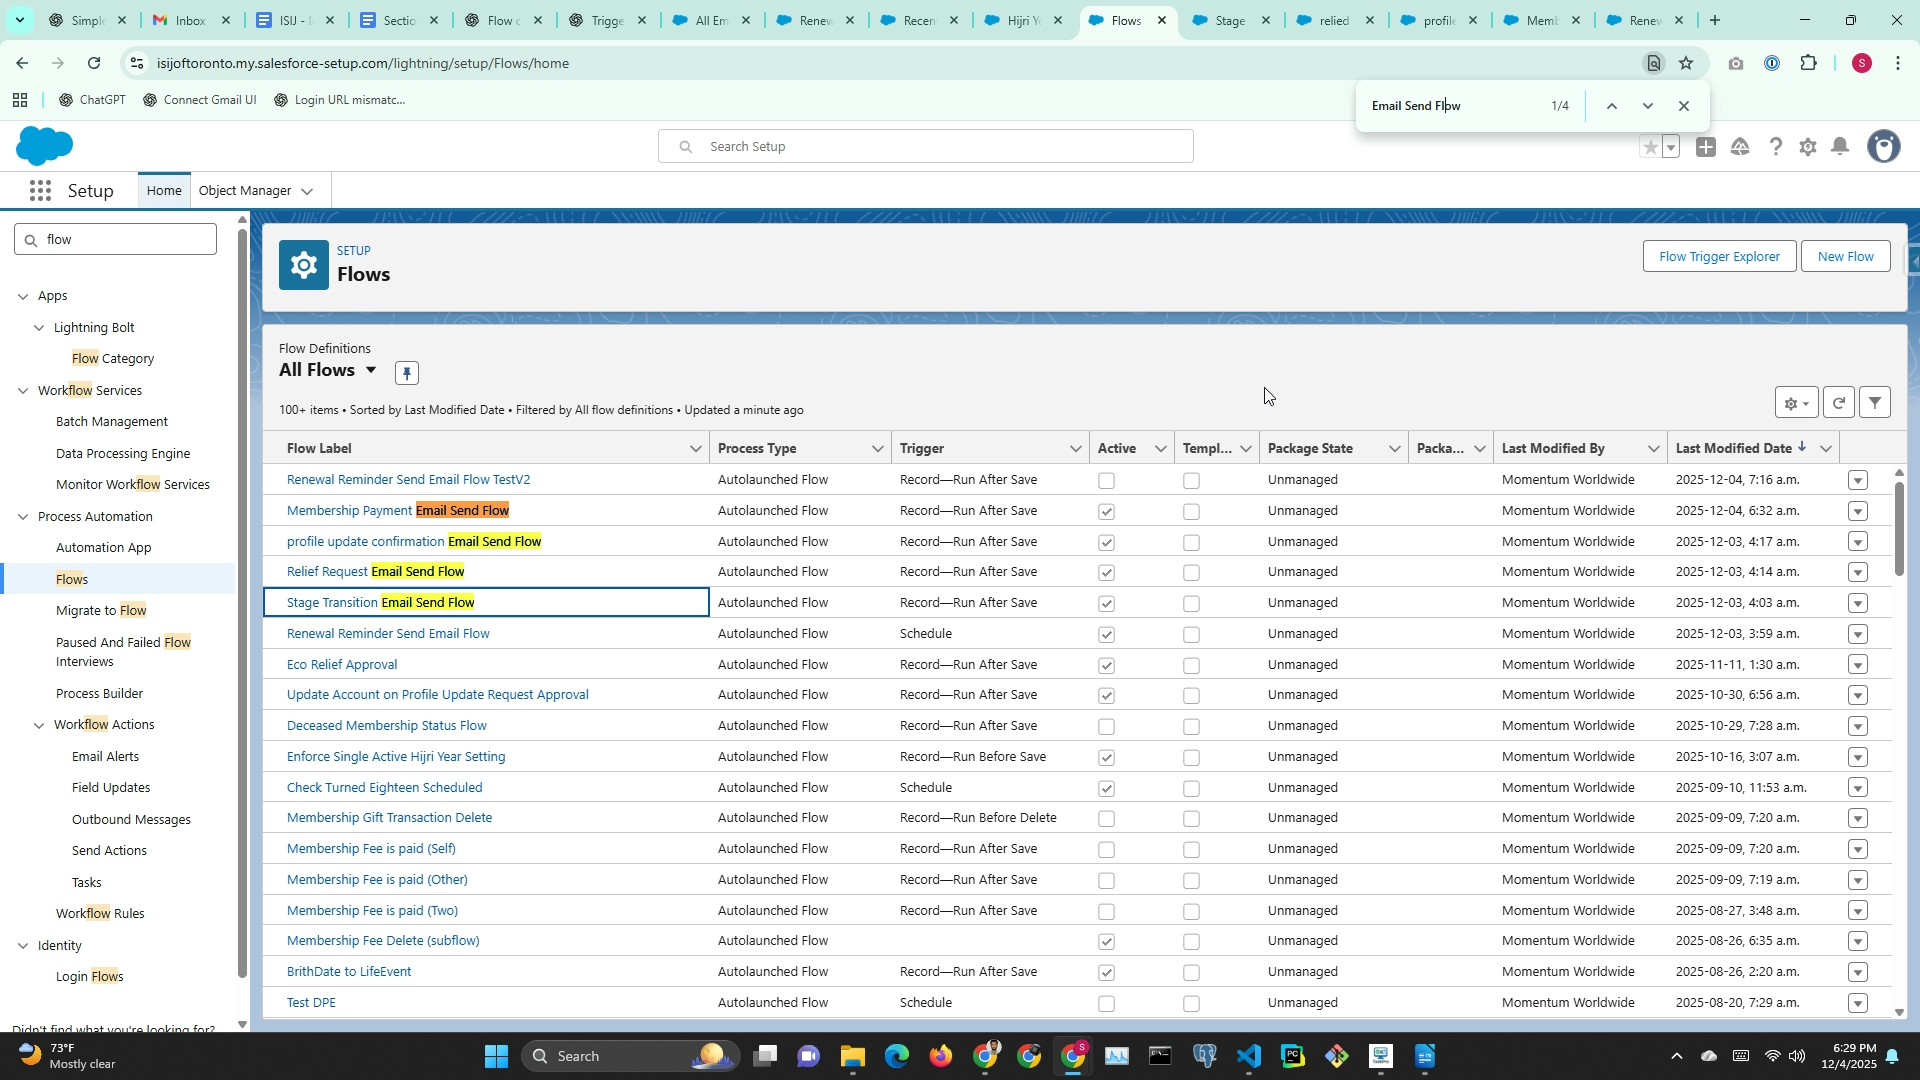This screenshot has width=1920, height=1080.
Task: Toggle Active checkbox for Eco Relief Approval
Action: tap(1106, 665)
